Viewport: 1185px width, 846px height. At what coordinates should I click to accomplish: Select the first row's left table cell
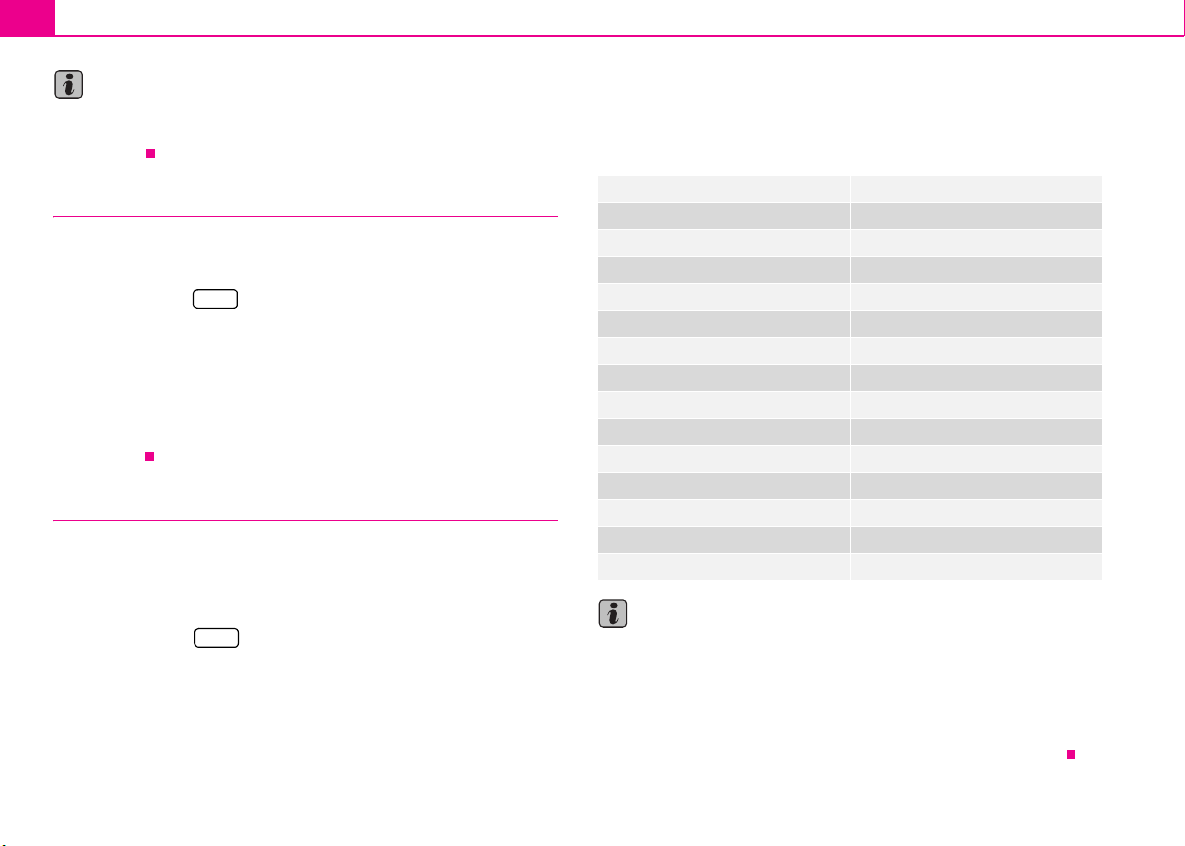pos(723,188)
